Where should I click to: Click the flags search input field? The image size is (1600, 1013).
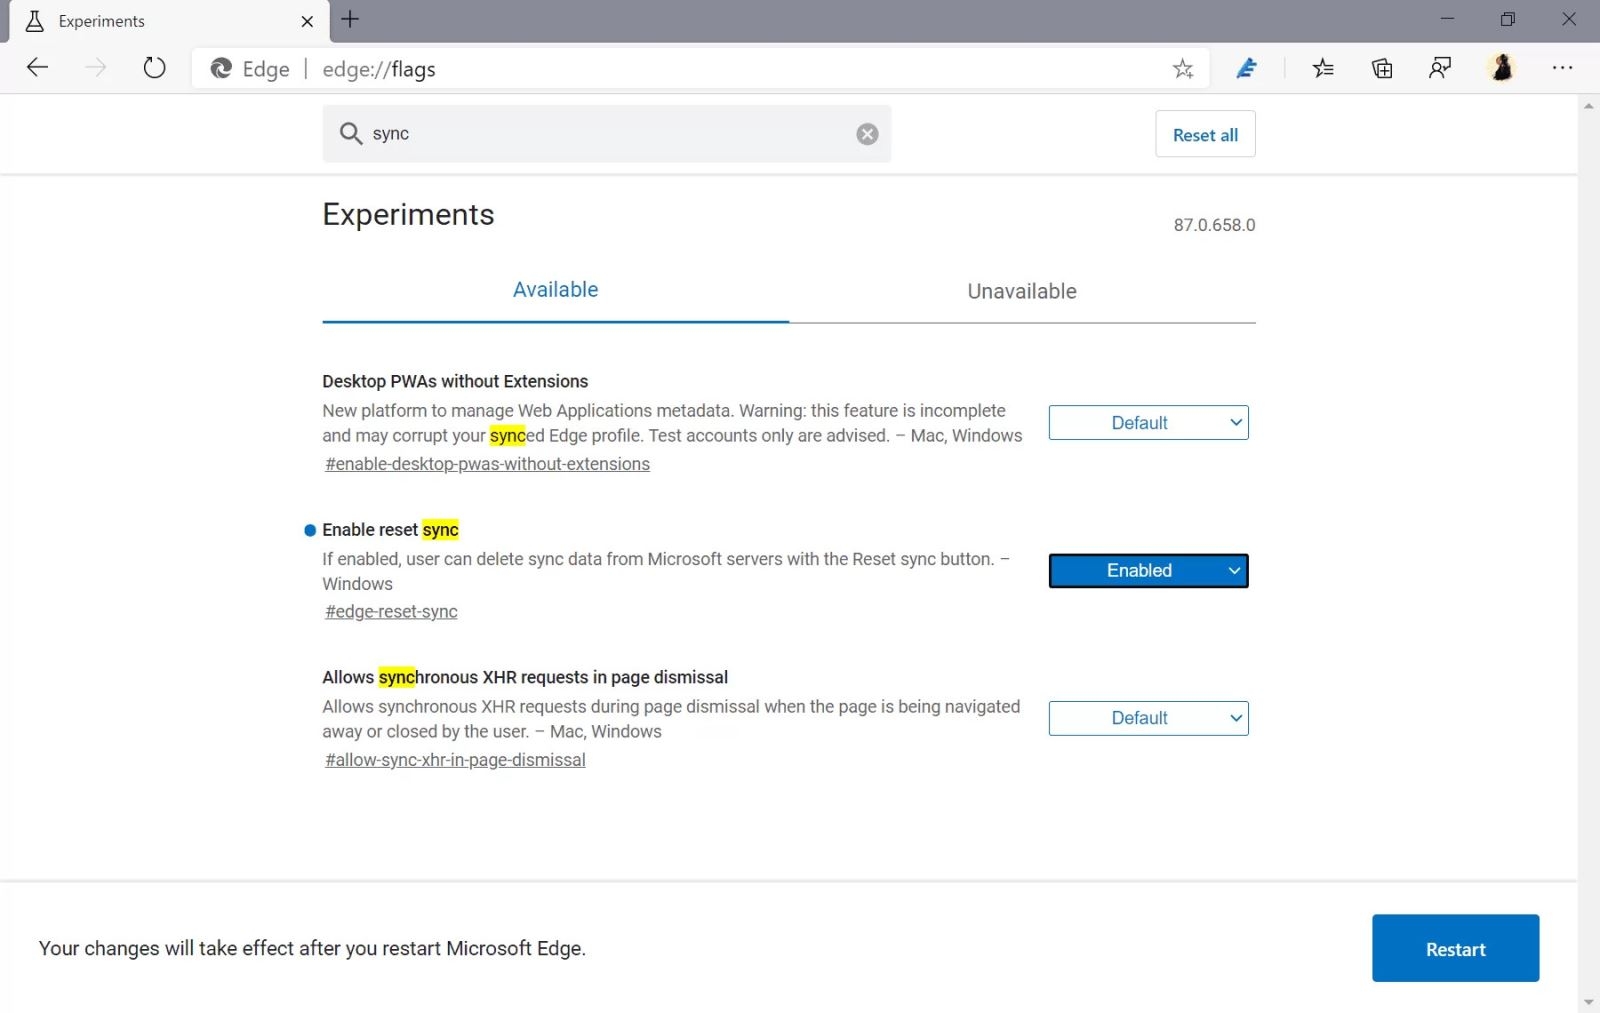click(607, 133)
